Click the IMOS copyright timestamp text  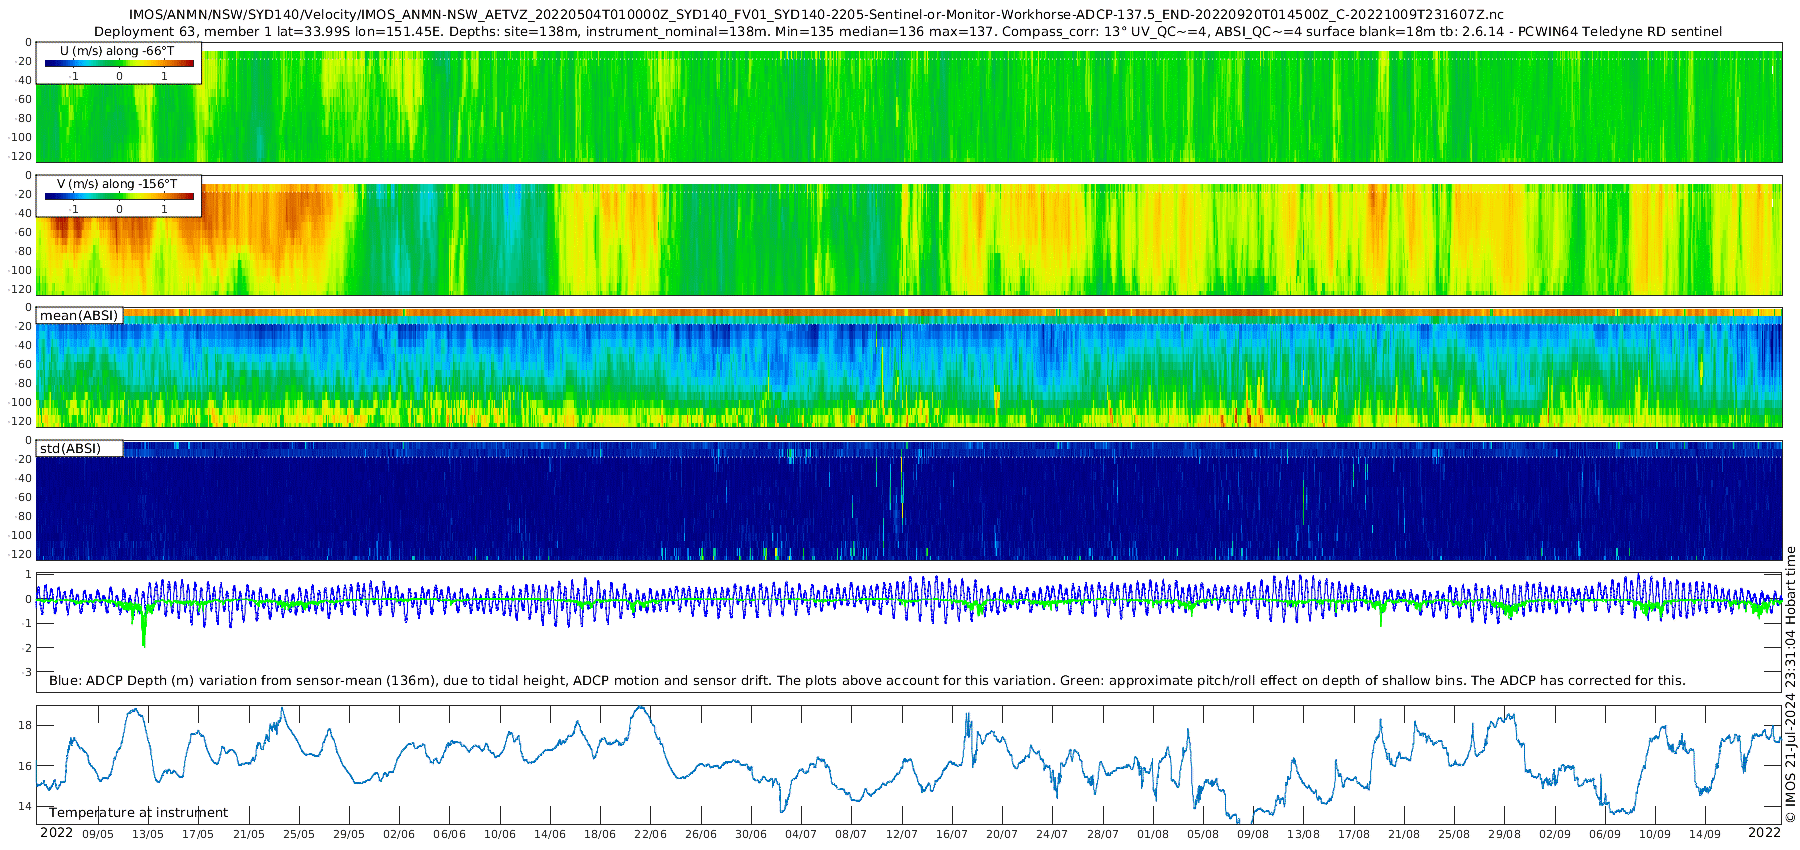1790,688
